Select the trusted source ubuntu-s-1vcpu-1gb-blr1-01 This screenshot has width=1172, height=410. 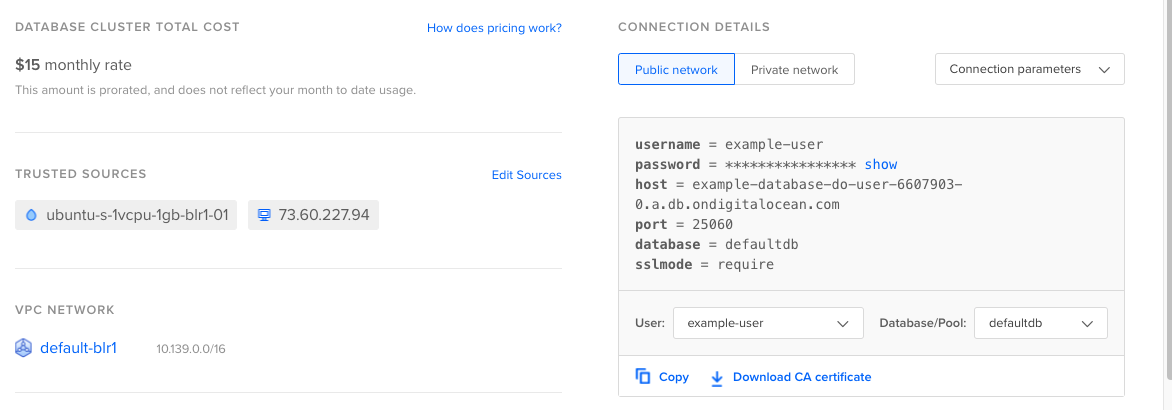(126, 215)
